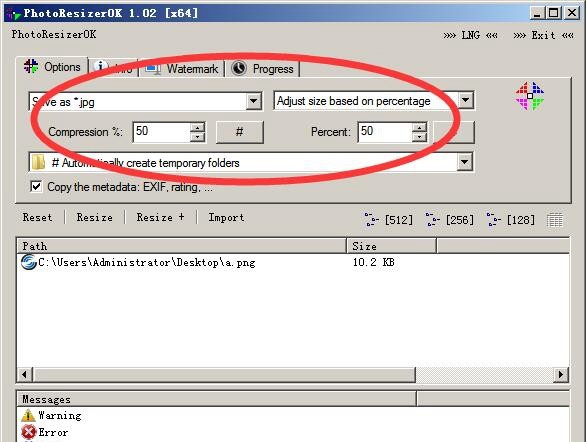
Task: Click the Warning message icon
Action: coord(28,415)
